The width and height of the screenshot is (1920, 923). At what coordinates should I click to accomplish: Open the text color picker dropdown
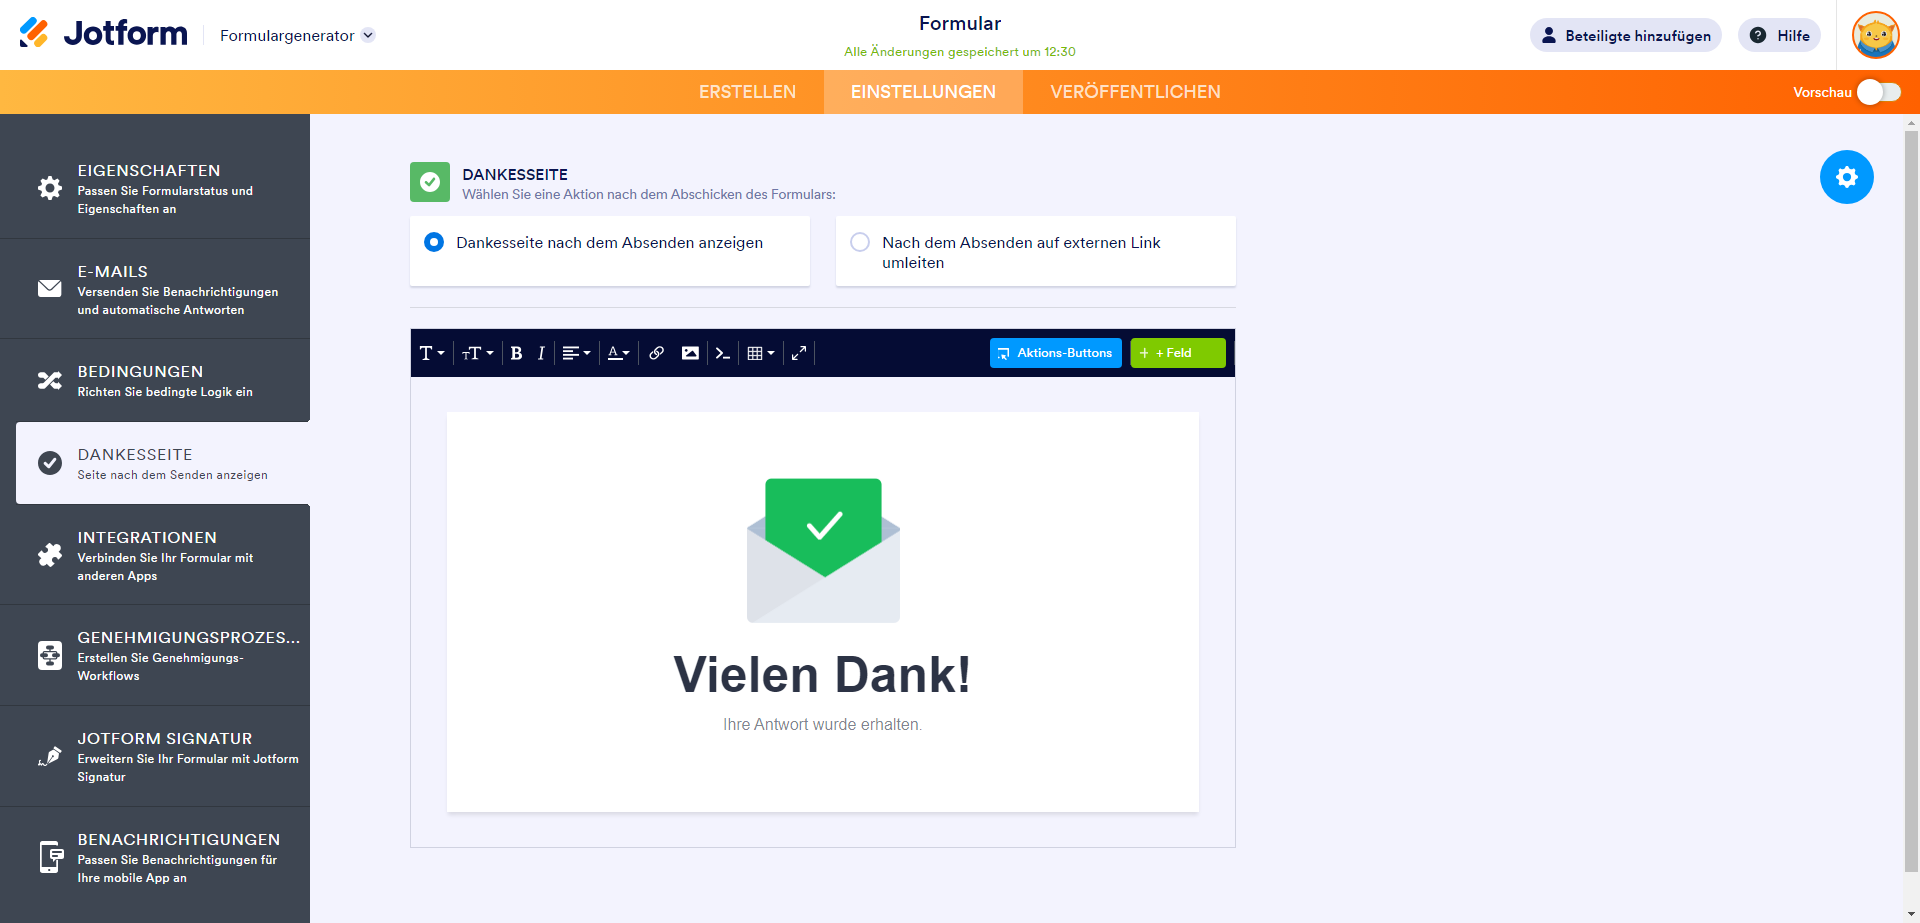618,353
